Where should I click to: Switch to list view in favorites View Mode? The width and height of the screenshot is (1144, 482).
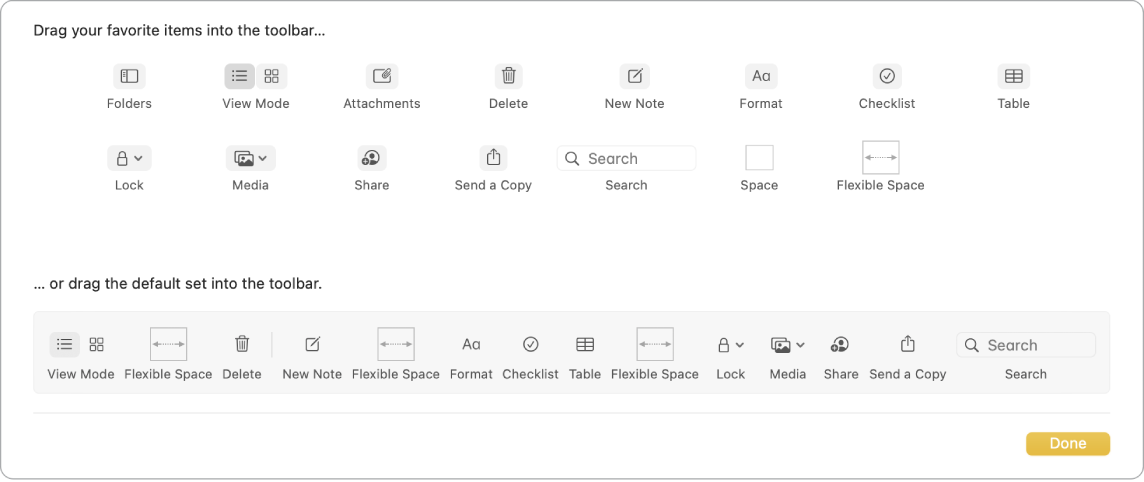pos(240,76)
